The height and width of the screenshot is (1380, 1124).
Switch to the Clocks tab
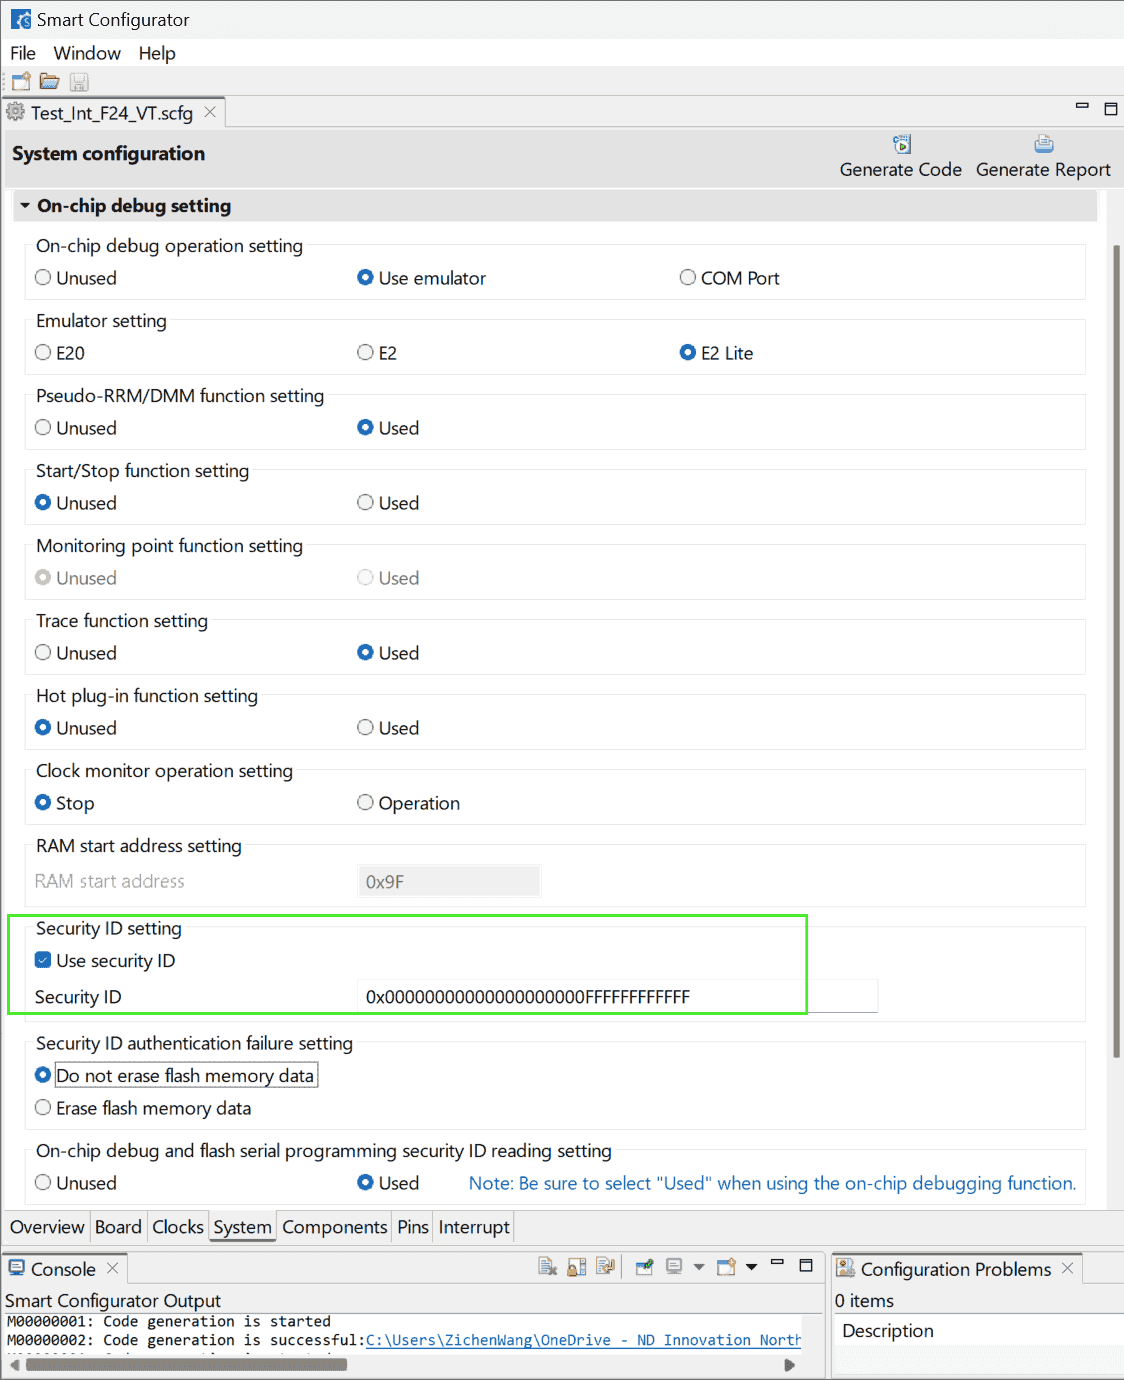coord(178,1227)
